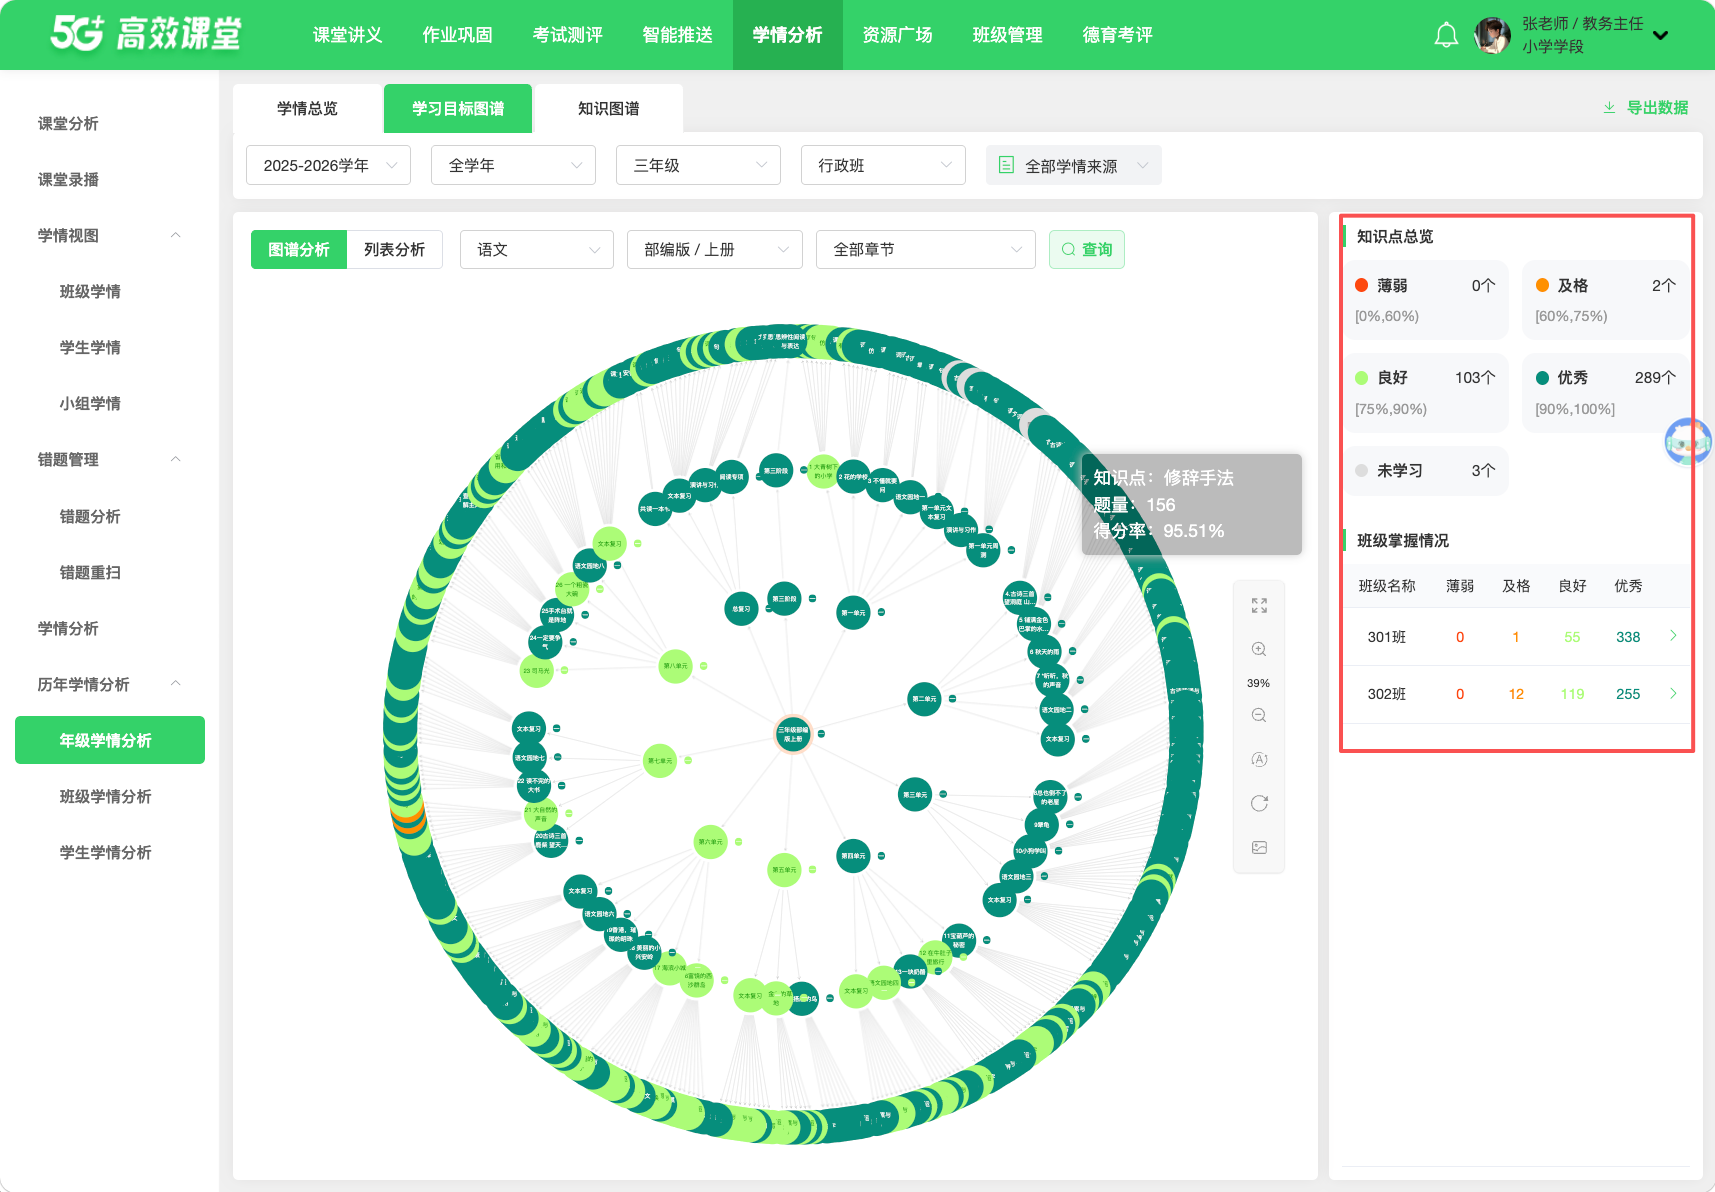Open the 作业巩固 top menu

[x=457, y=35]
